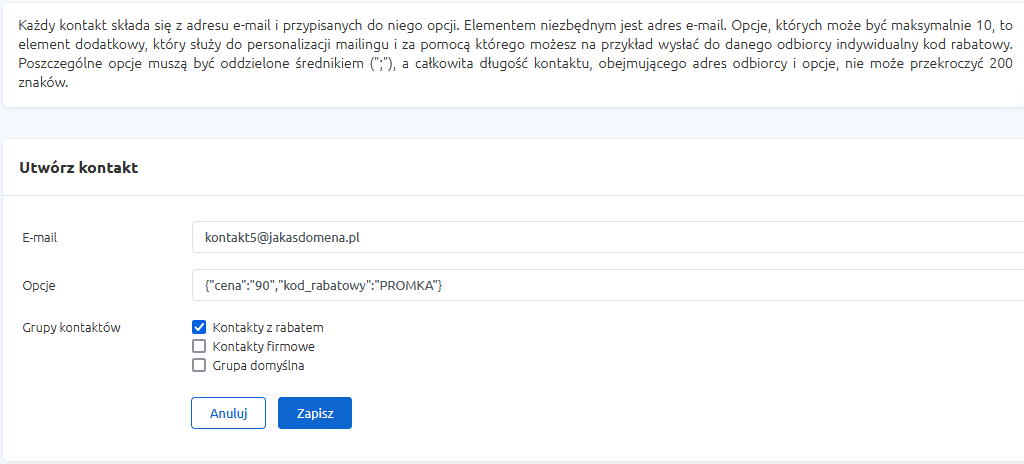Click the Kontakty z rabatem label text
The image size is (1024, 464).
click(x=268, y=327)
